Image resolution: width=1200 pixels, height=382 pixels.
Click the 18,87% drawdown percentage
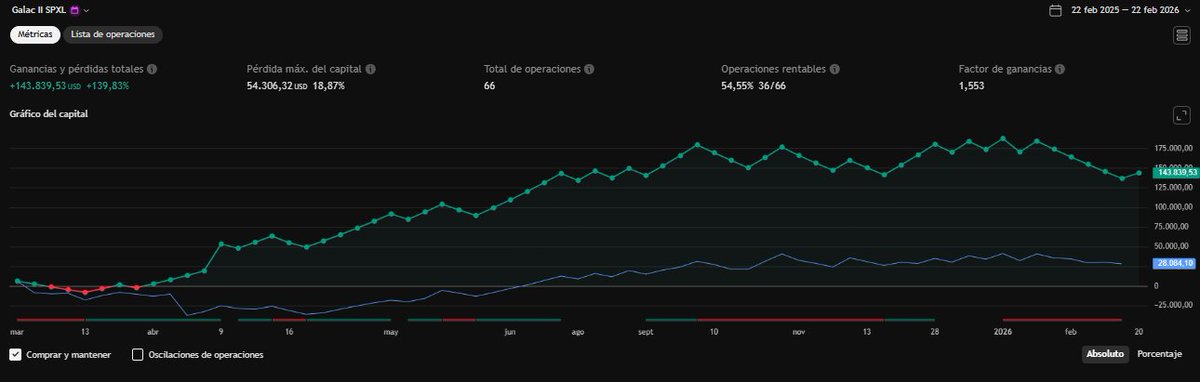tap(329, 86)
